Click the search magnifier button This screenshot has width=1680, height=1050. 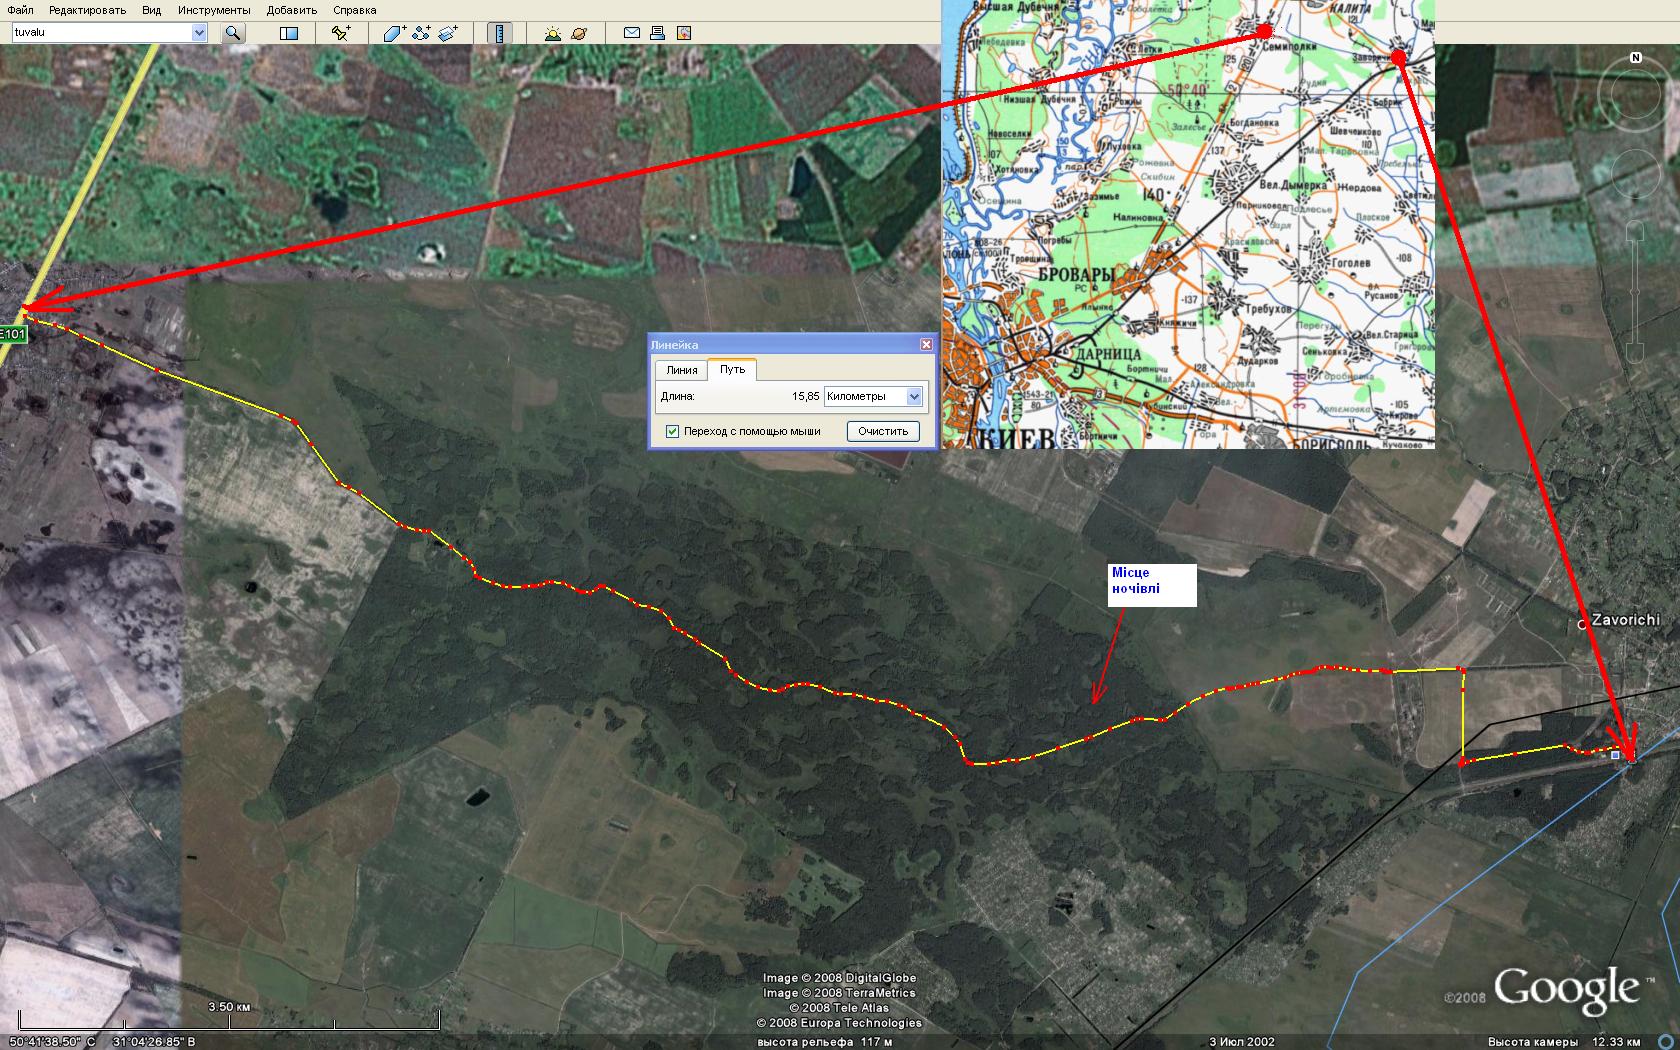point(233,33)
